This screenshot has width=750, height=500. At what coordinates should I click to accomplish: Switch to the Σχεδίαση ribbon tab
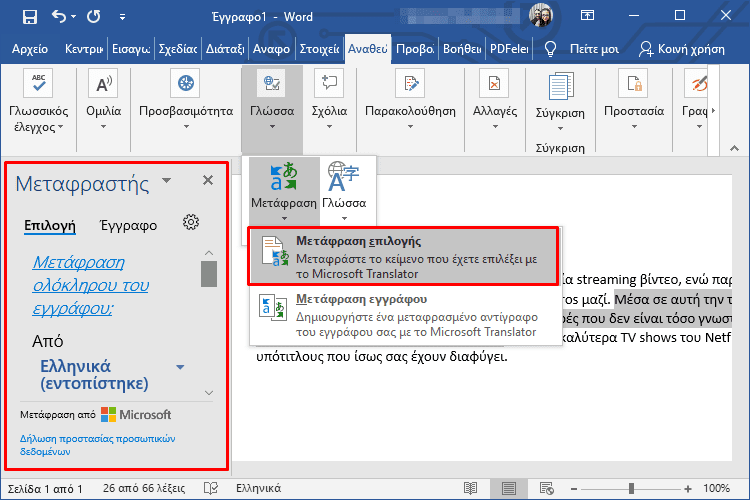click(x=177, y=49)
